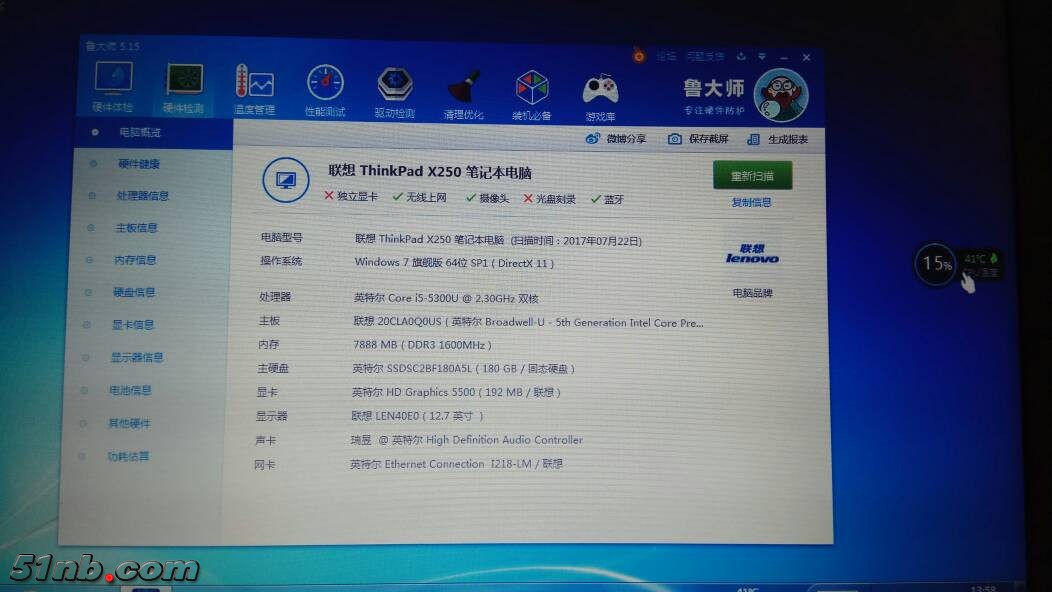
Task: Click the HD Graphics 5500 value
Action: pyautogui.click(x=456, y=392)
